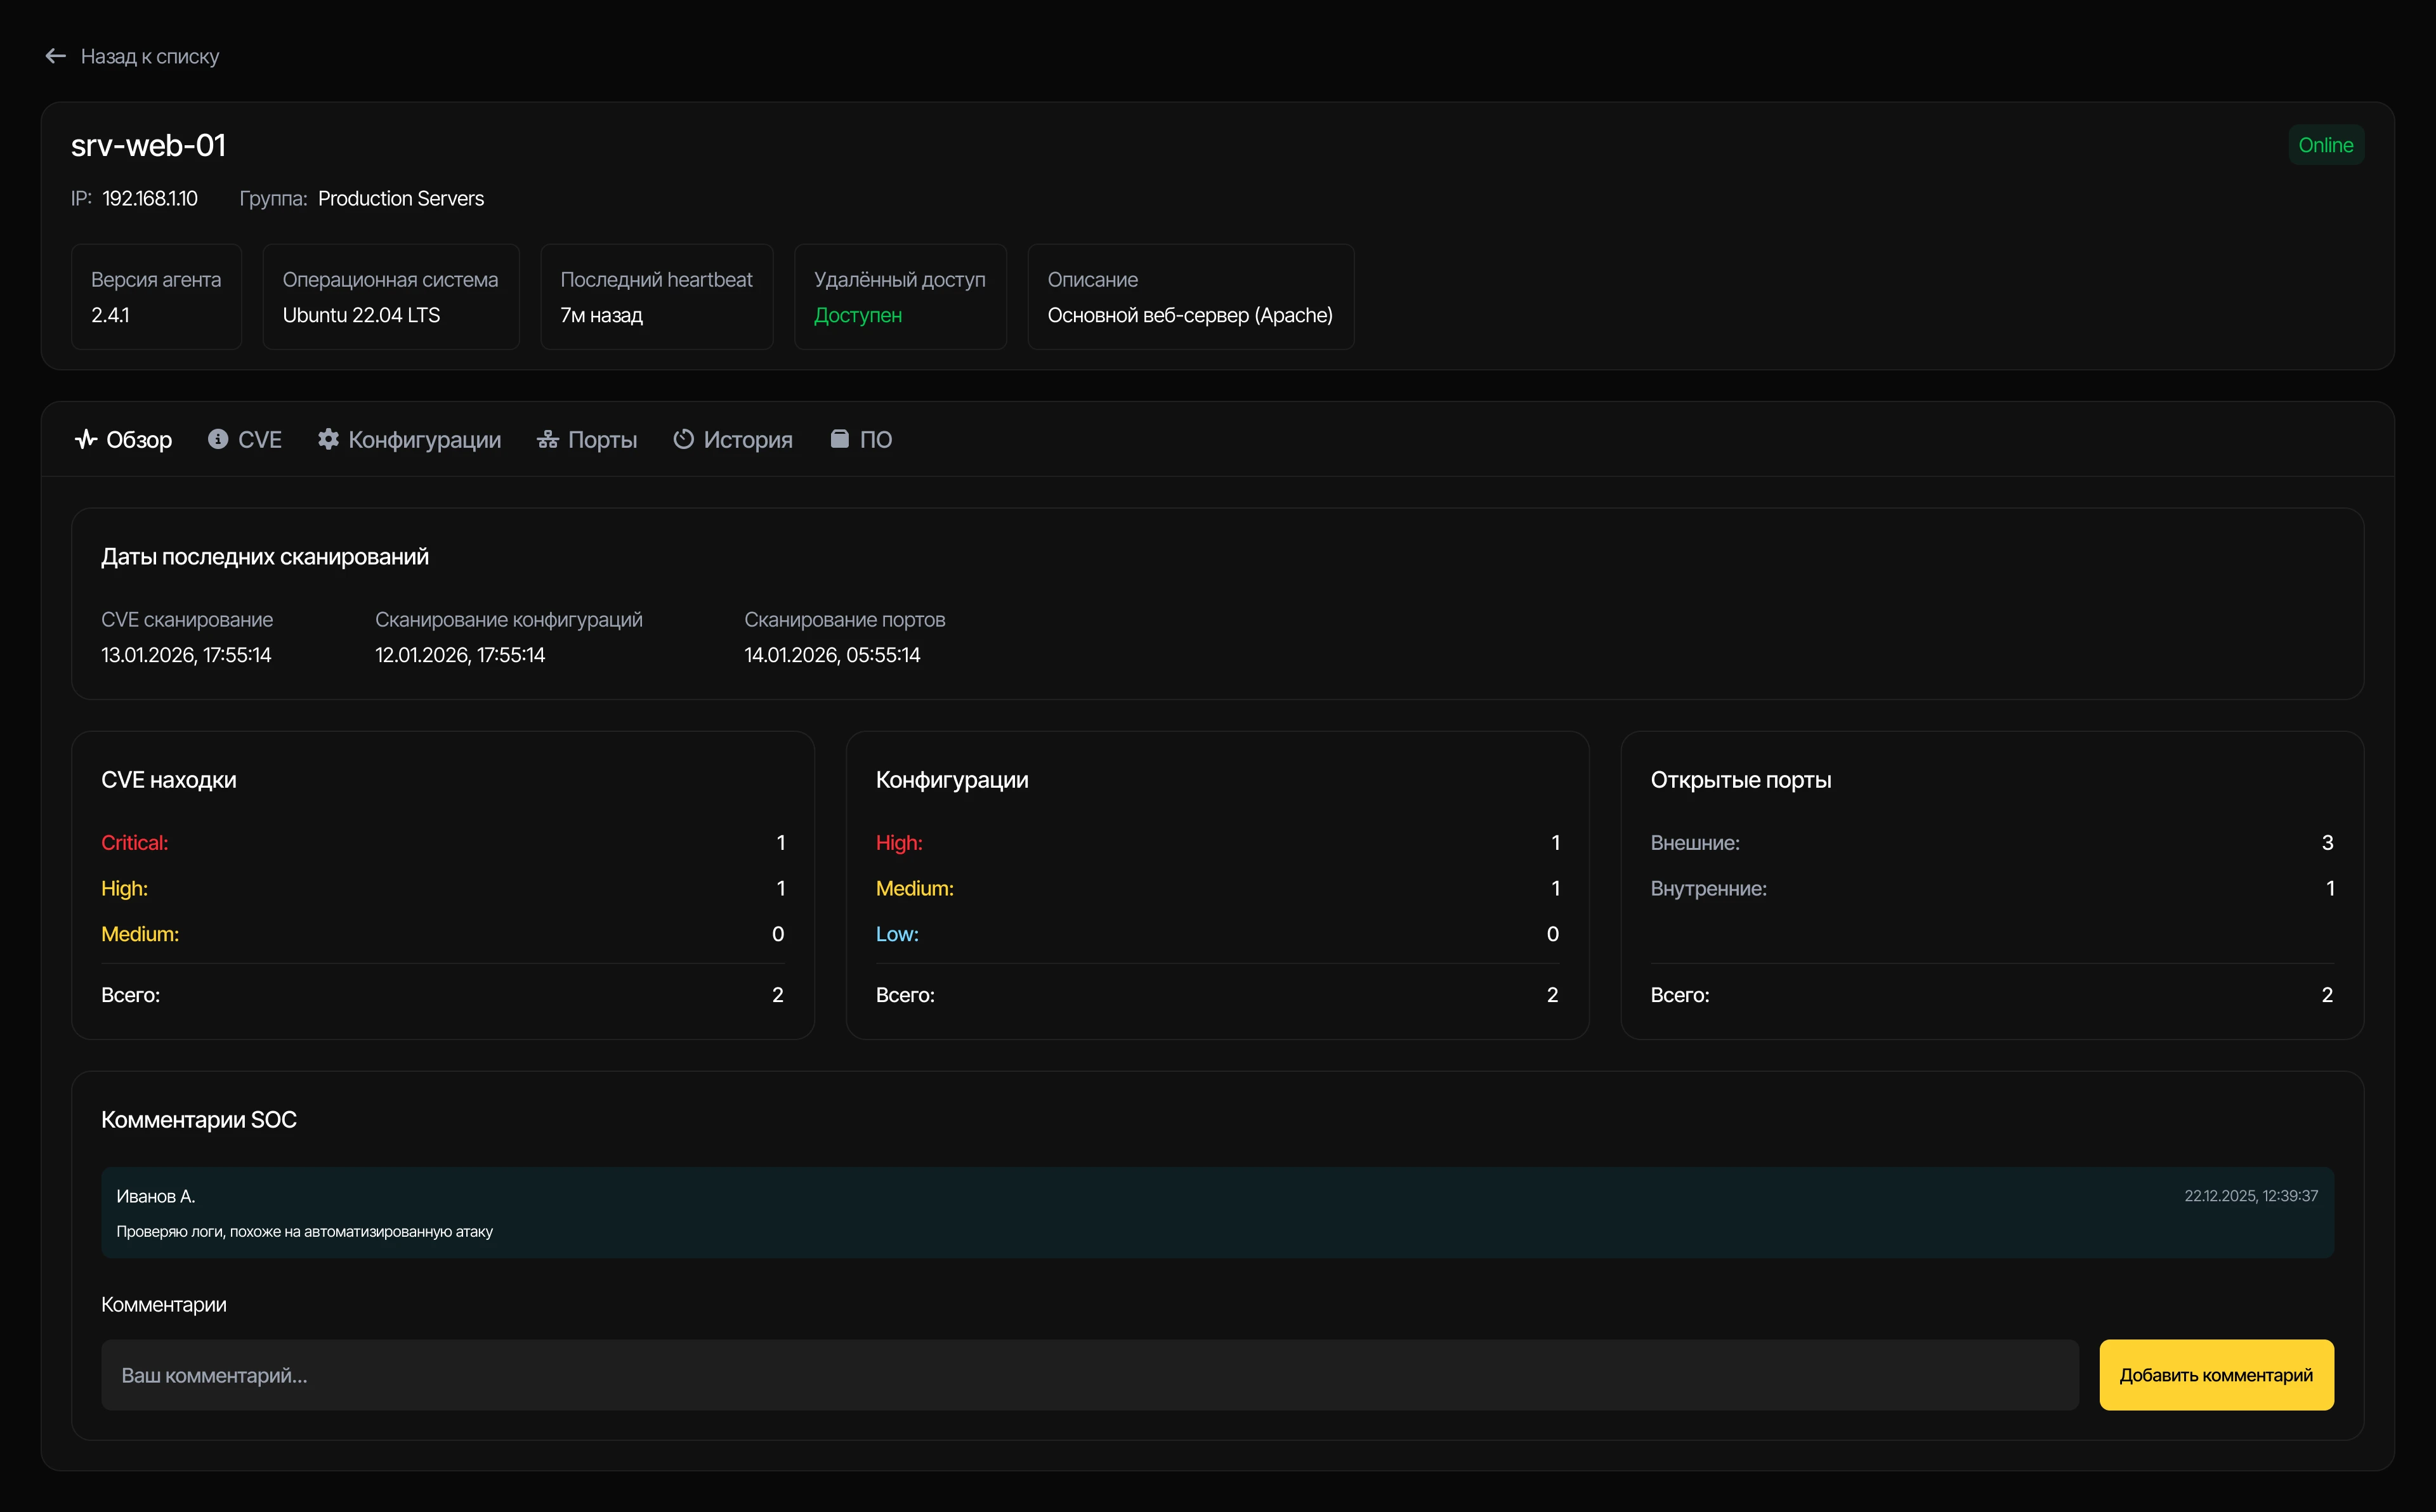Click port scan date 14.01.2026, 05:55:14
The image size is (2436, 1512).
tap(832, 655)
